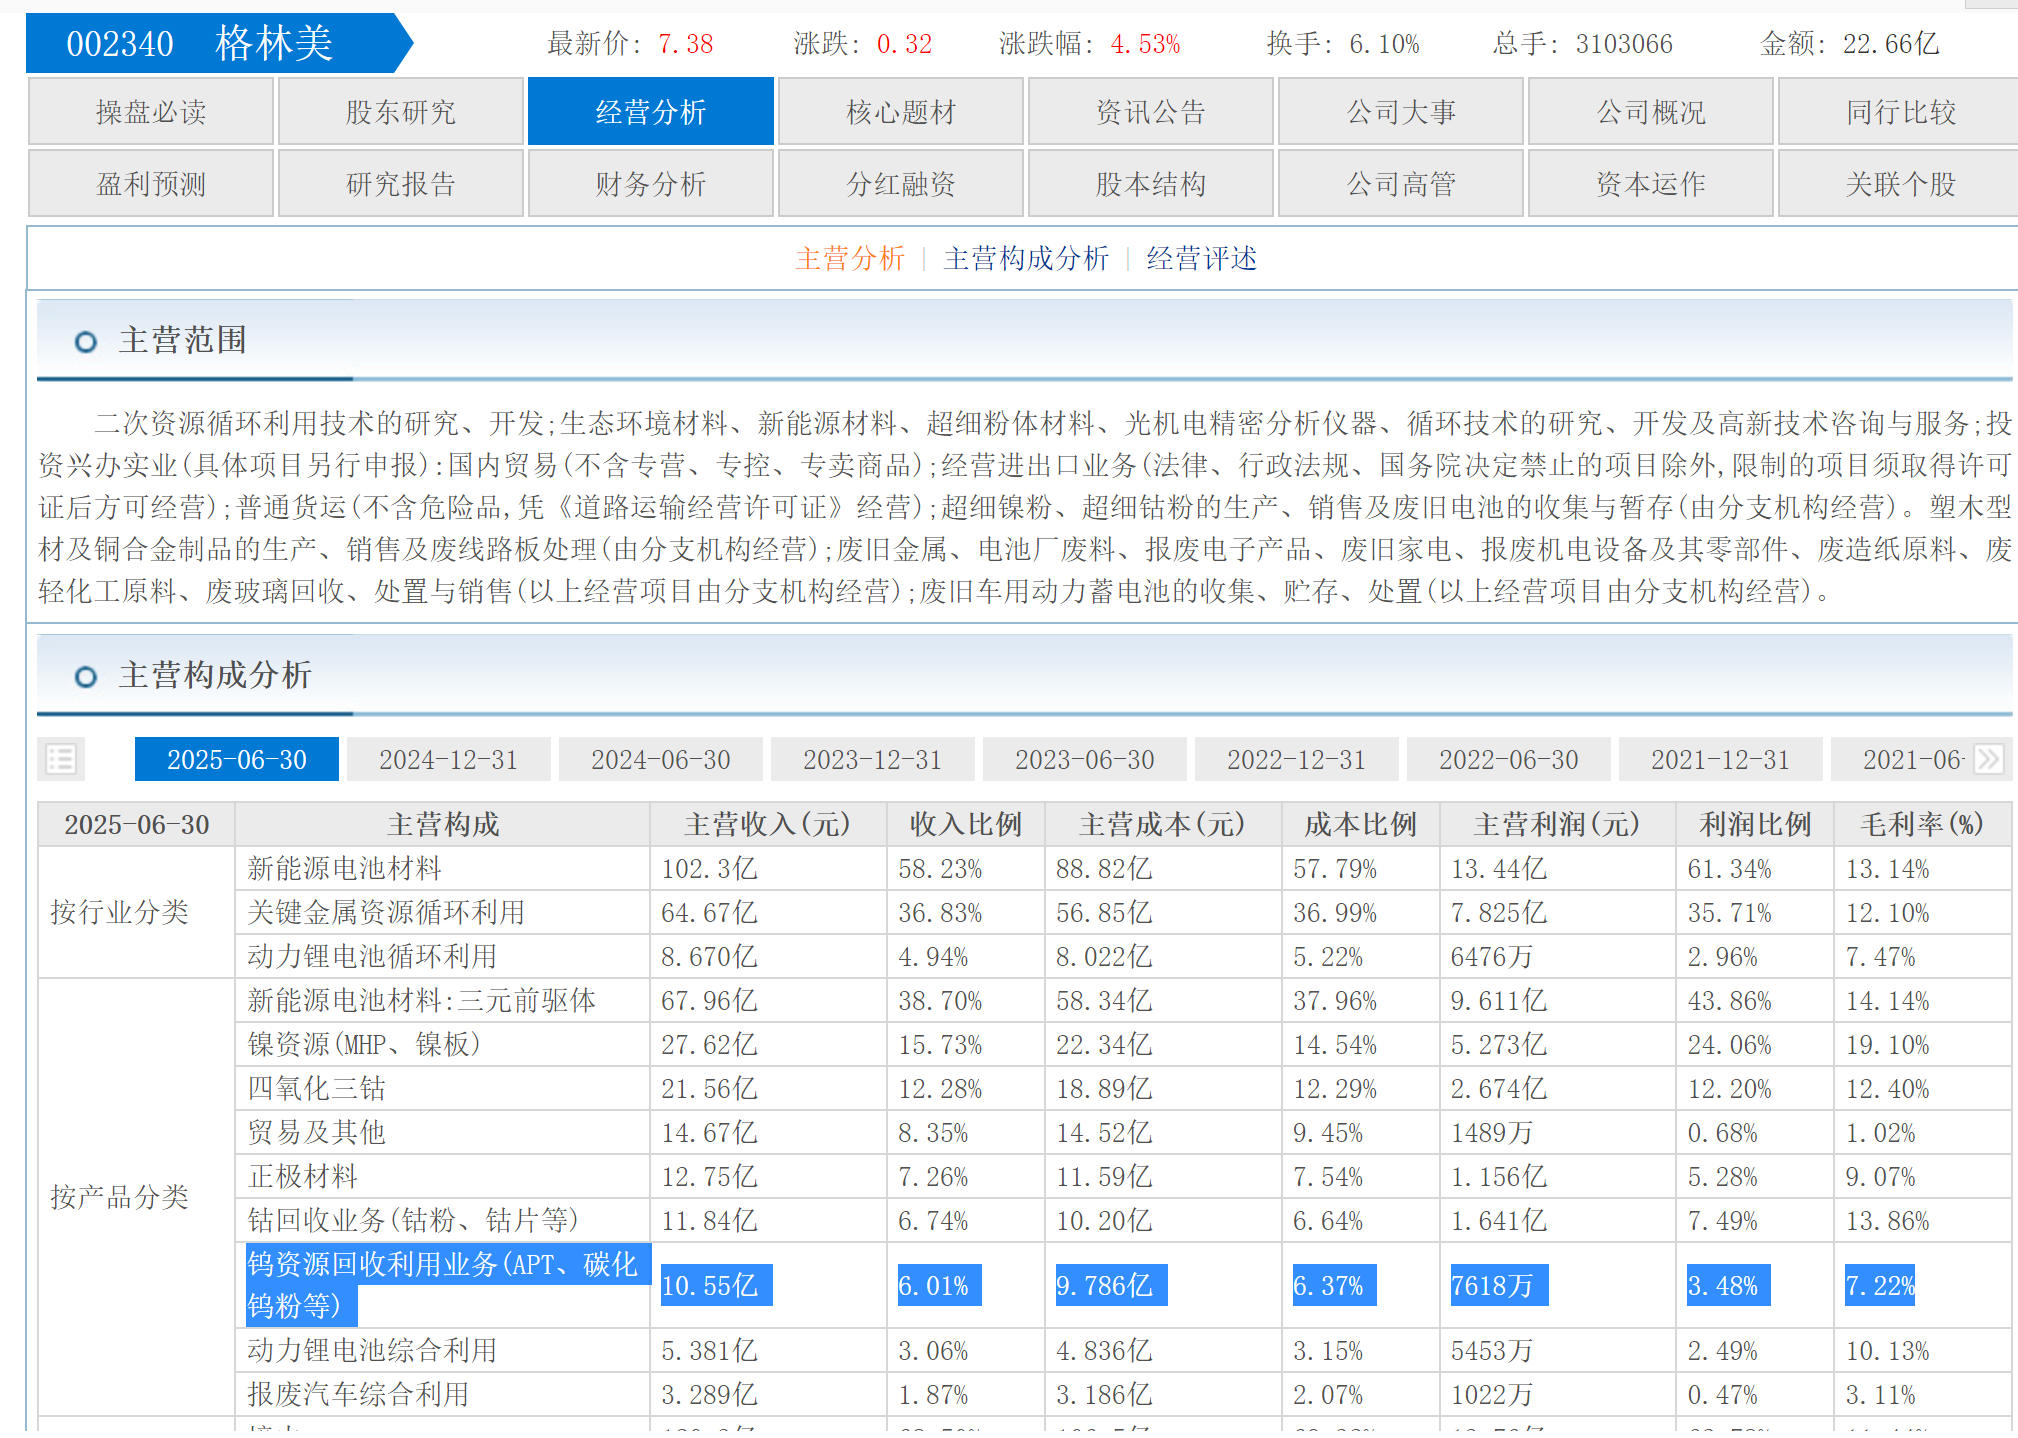Click the 镍资源(MHP、镍板) row name
The height and width of the screenshot is (1438, 2018).
(x=364, y=1044)
